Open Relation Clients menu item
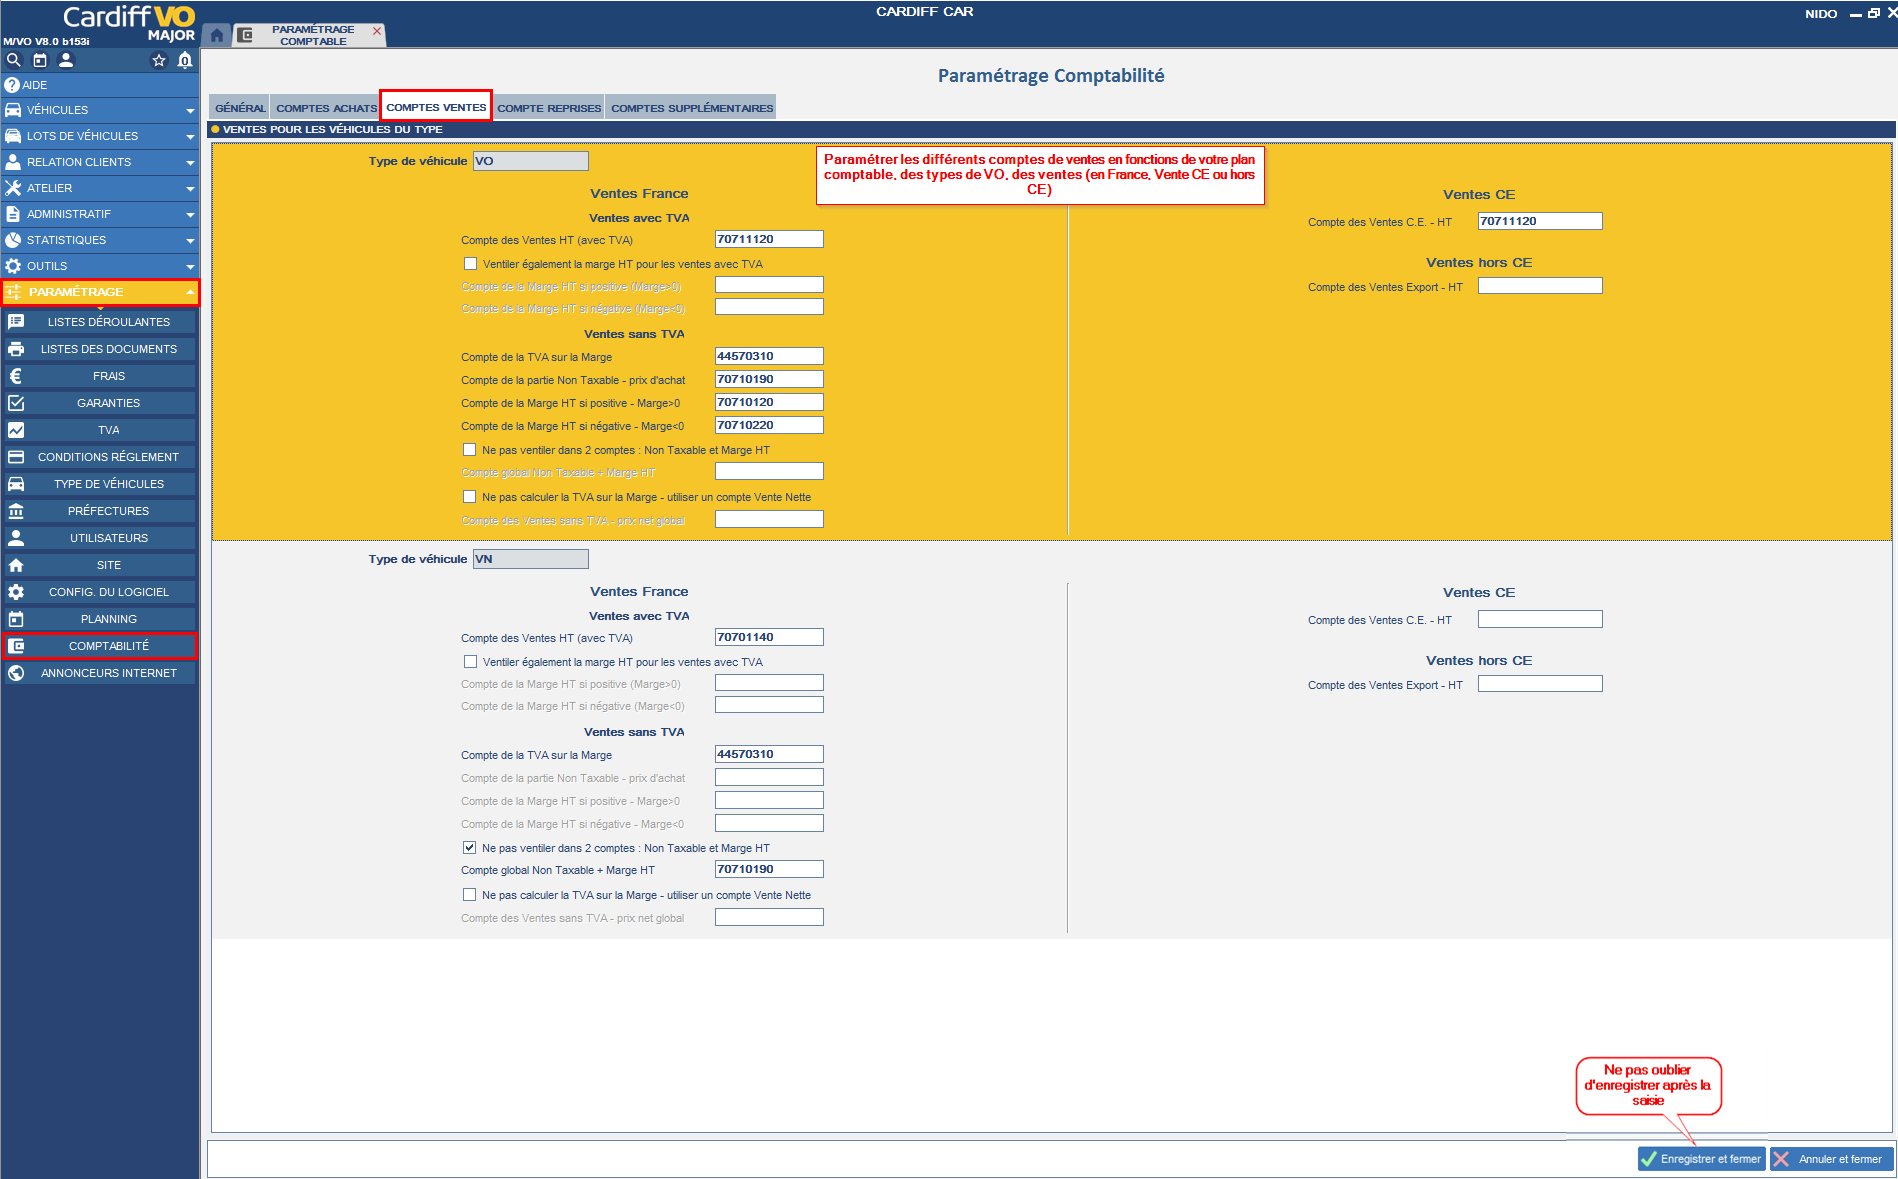The width and height of the screenshot is (1898, 1179). (100, 162)
